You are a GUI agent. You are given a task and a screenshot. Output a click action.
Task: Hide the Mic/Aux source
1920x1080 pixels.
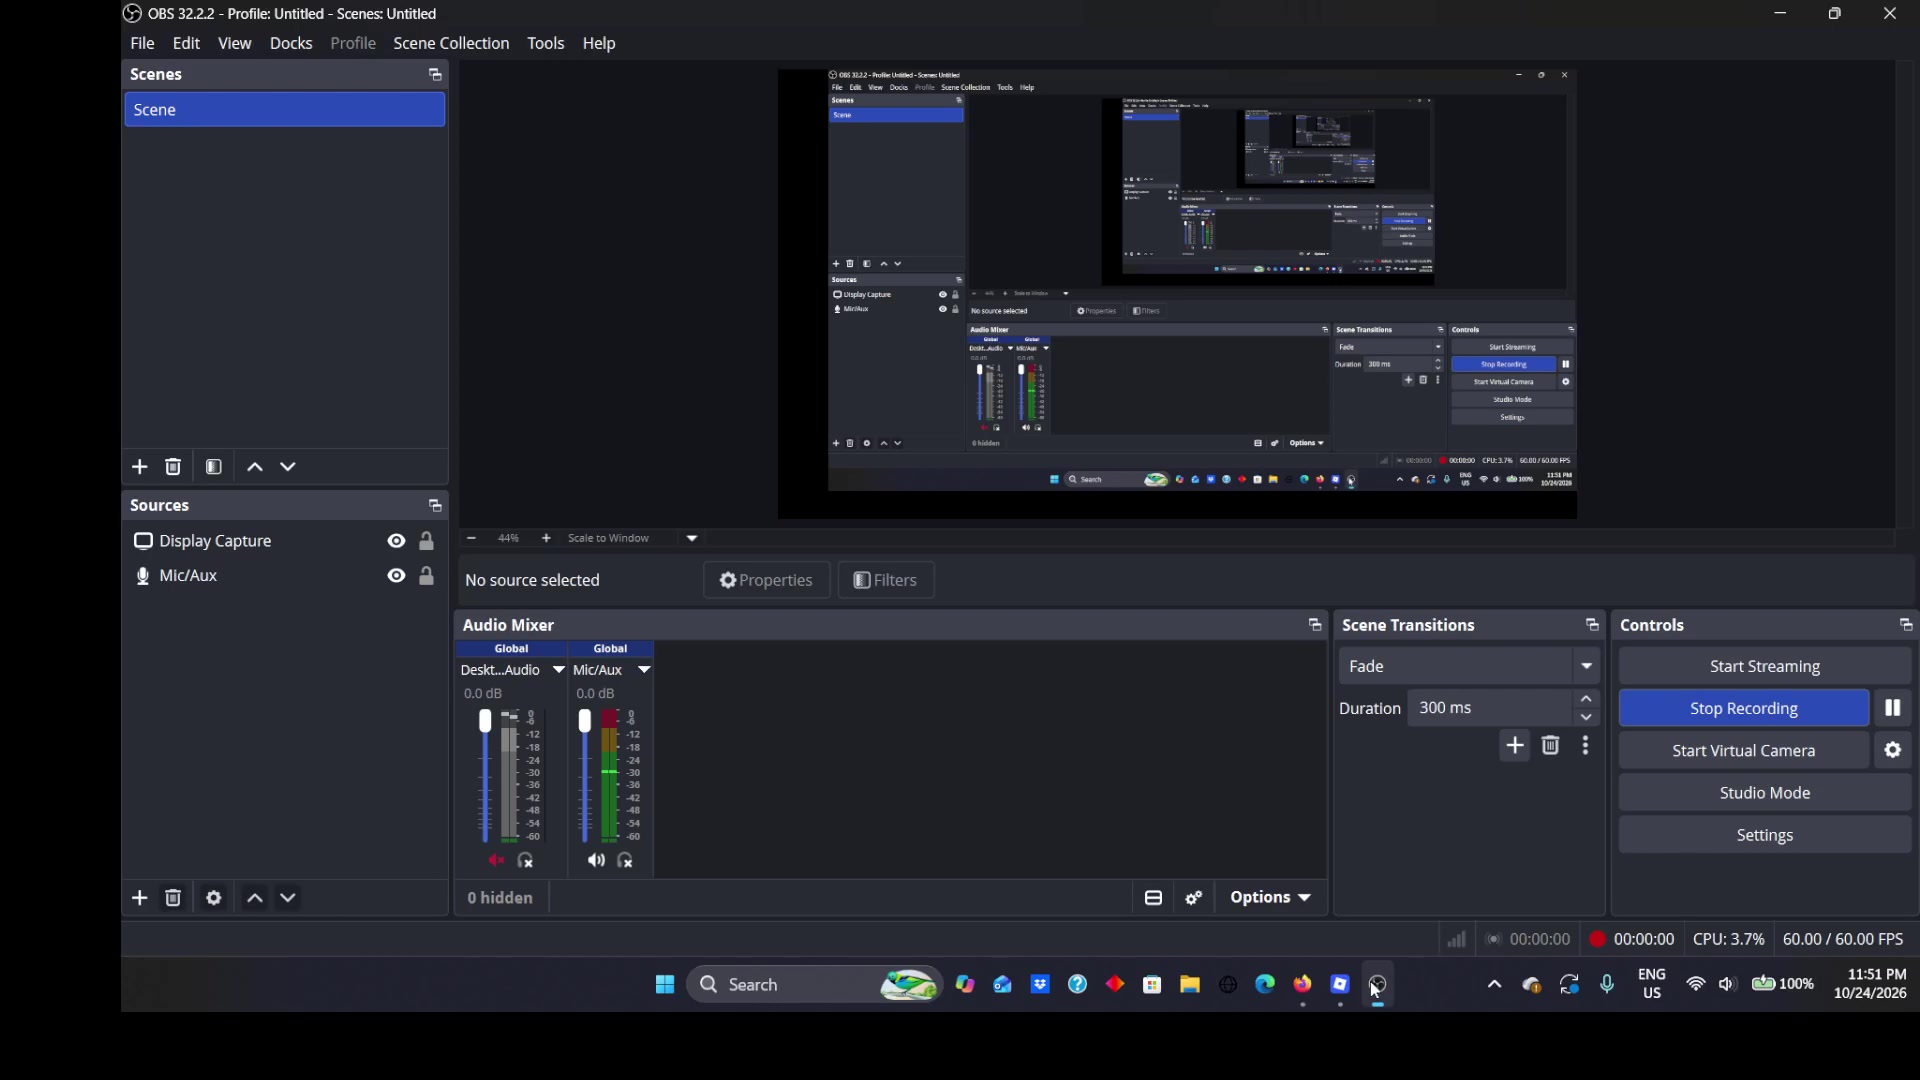pyautogui.click(x=397, y=577)
